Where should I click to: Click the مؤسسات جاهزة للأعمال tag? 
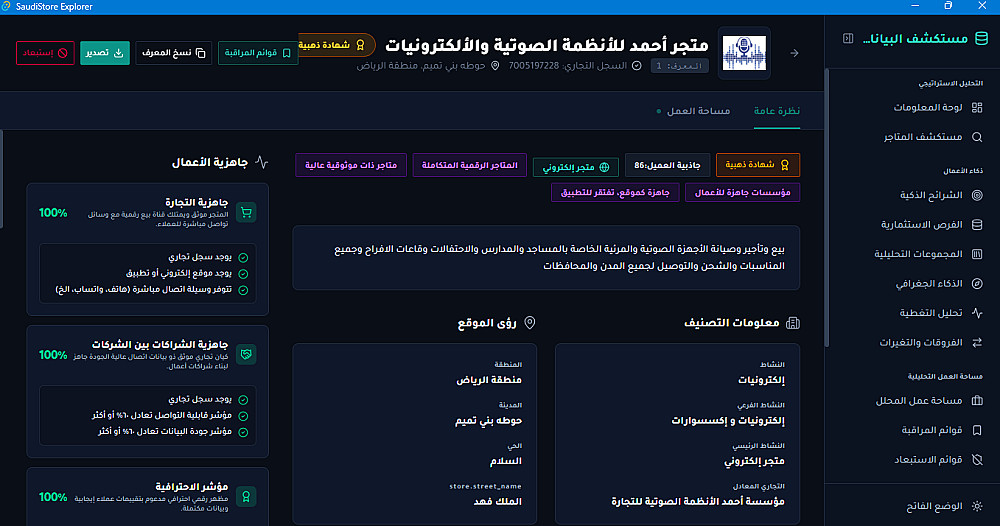[742, 193]
